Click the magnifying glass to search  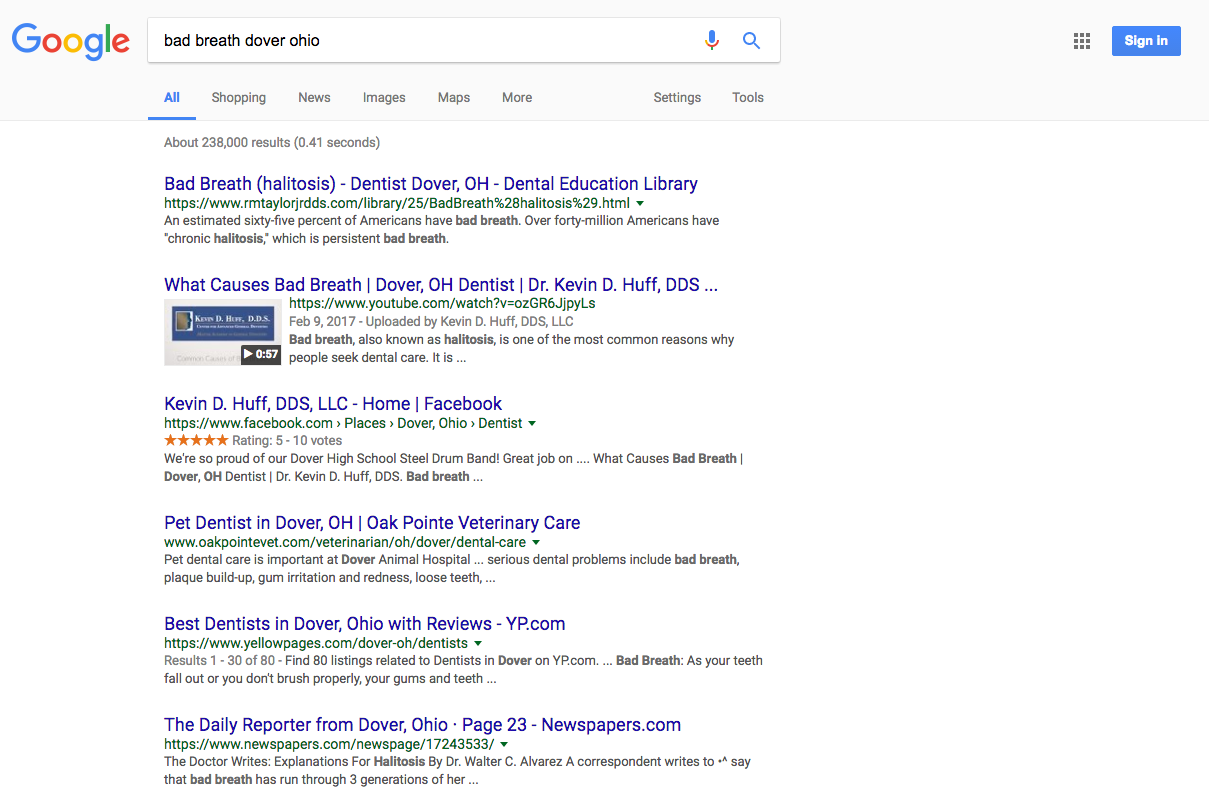[x=751, y=40]
